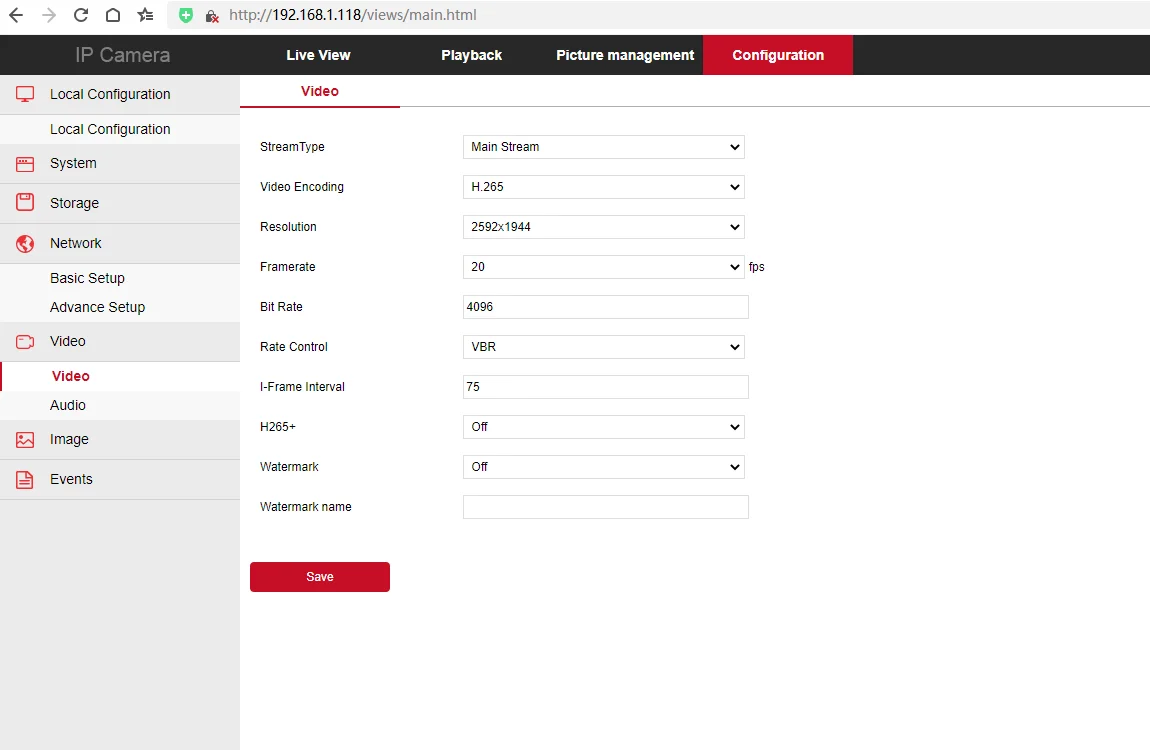Switch to the Live View tab
This screenshot has width=1150, height=750.
click(318, 55)
